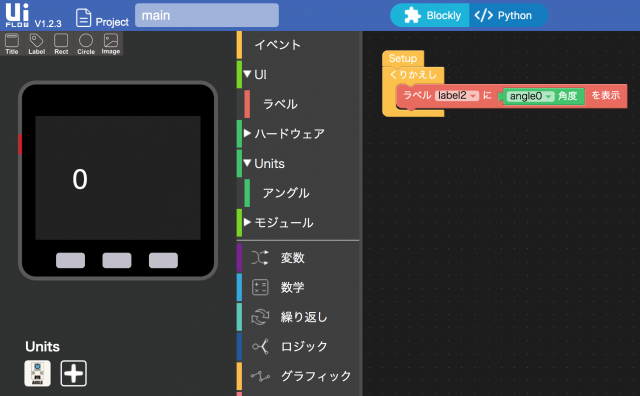640x396 pixels.
Task: Add a new unit with plus button
Action: [x=74, y=373]
